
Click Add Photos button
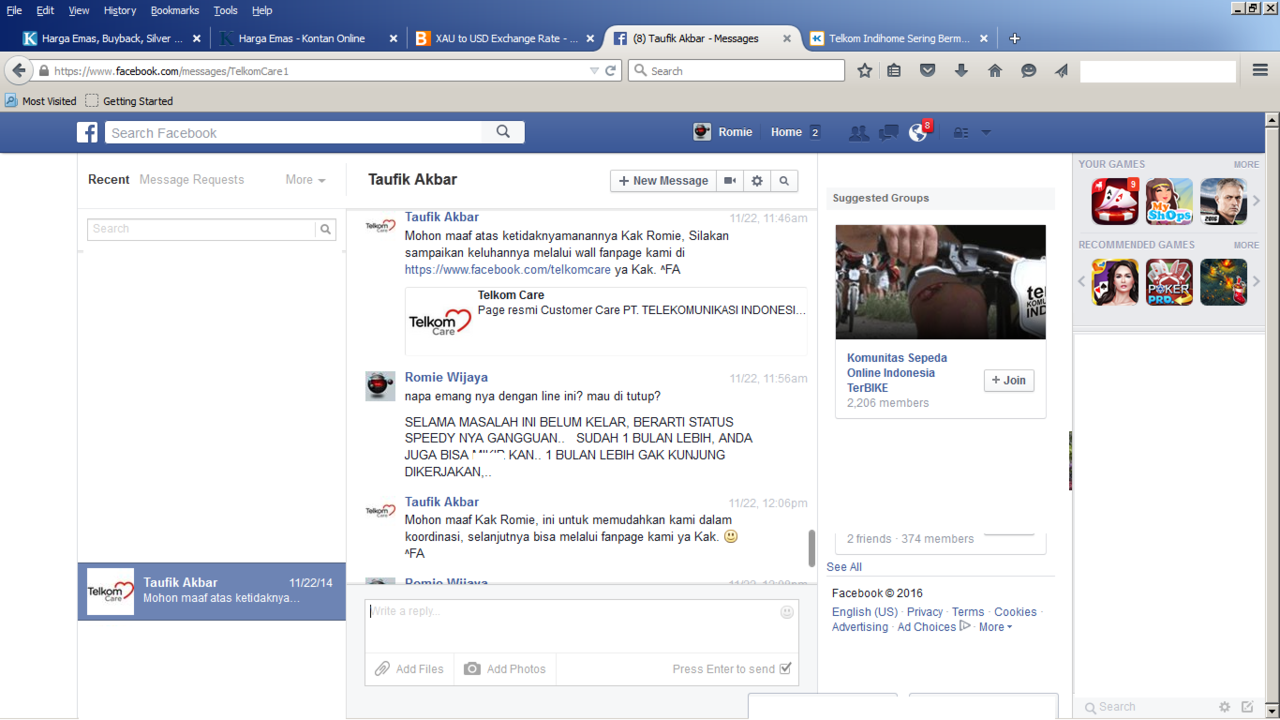pyautogui.click(x=505, y=669)
